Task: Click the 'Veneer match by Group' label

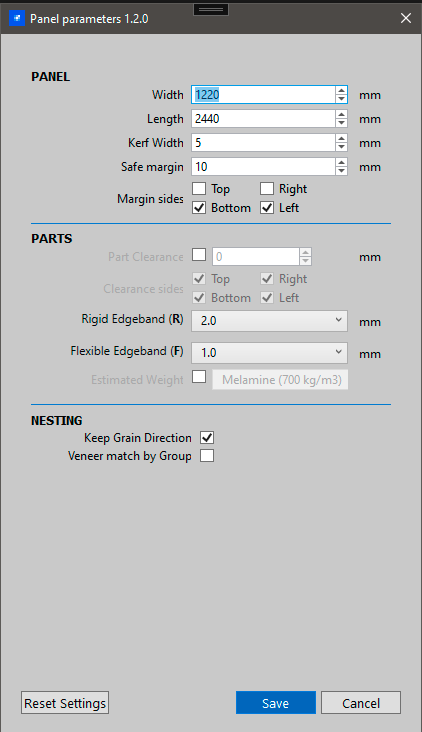Action: [x=130, y=456]
